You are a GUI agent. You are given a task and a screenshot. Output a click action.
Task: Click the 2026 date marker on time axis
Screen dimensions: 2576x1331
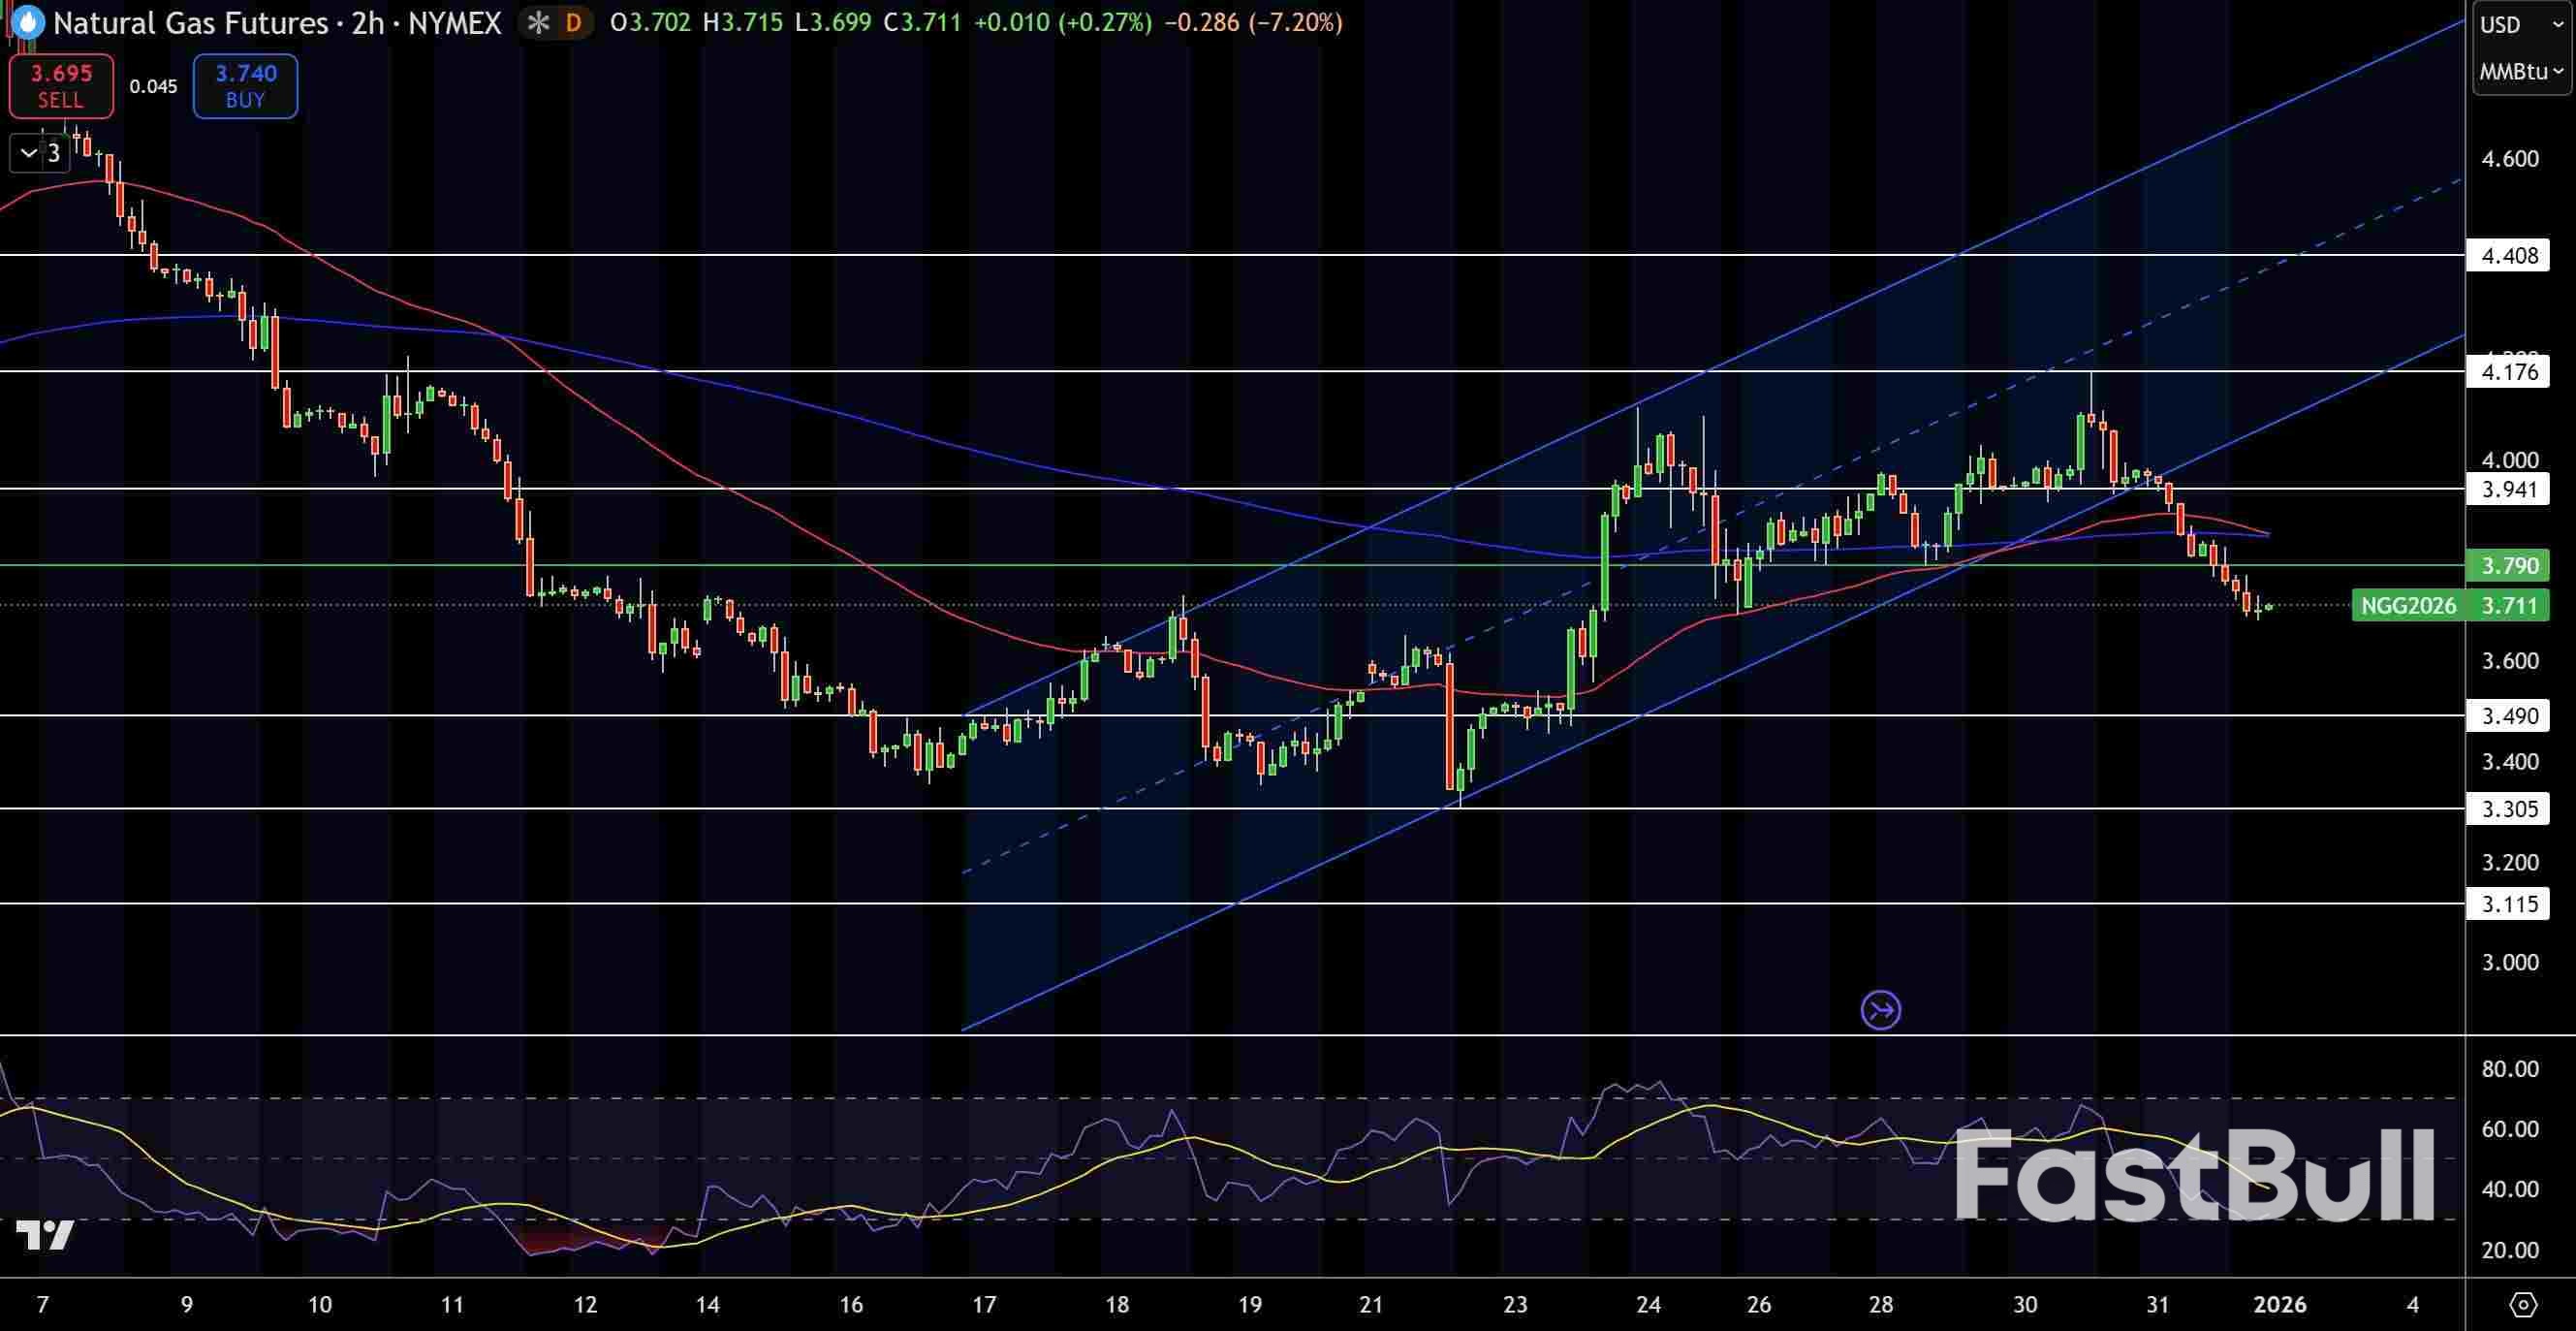2280,1304
